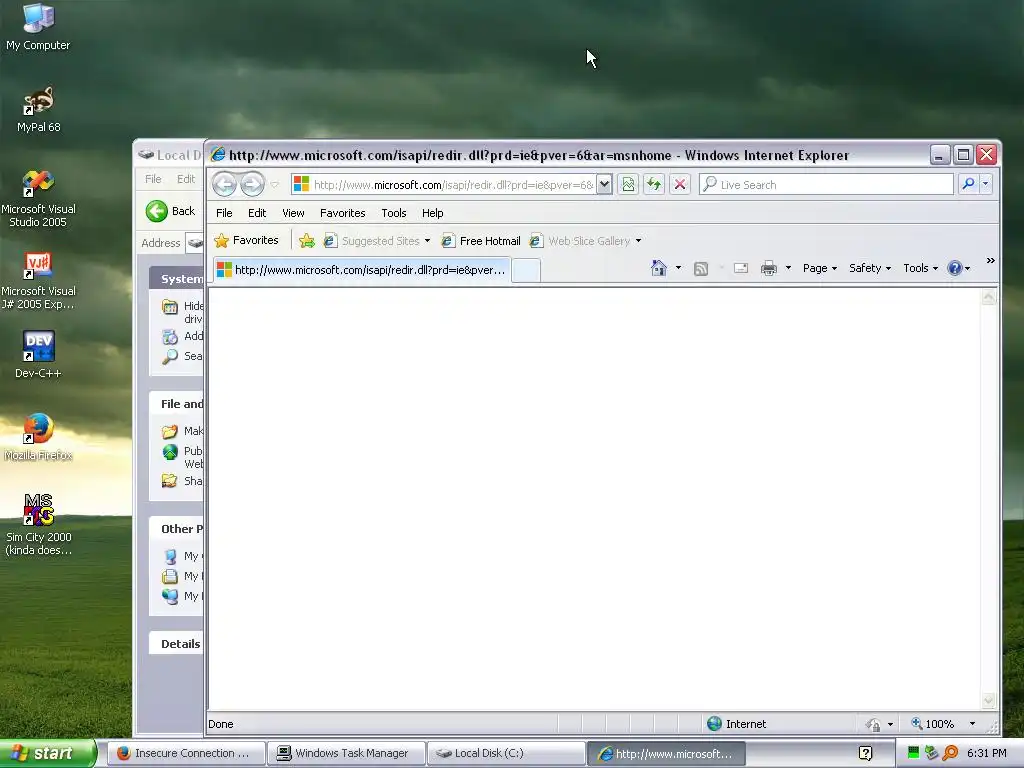
Task: Click the Protected Mode security icon
Action: point(873,724)
